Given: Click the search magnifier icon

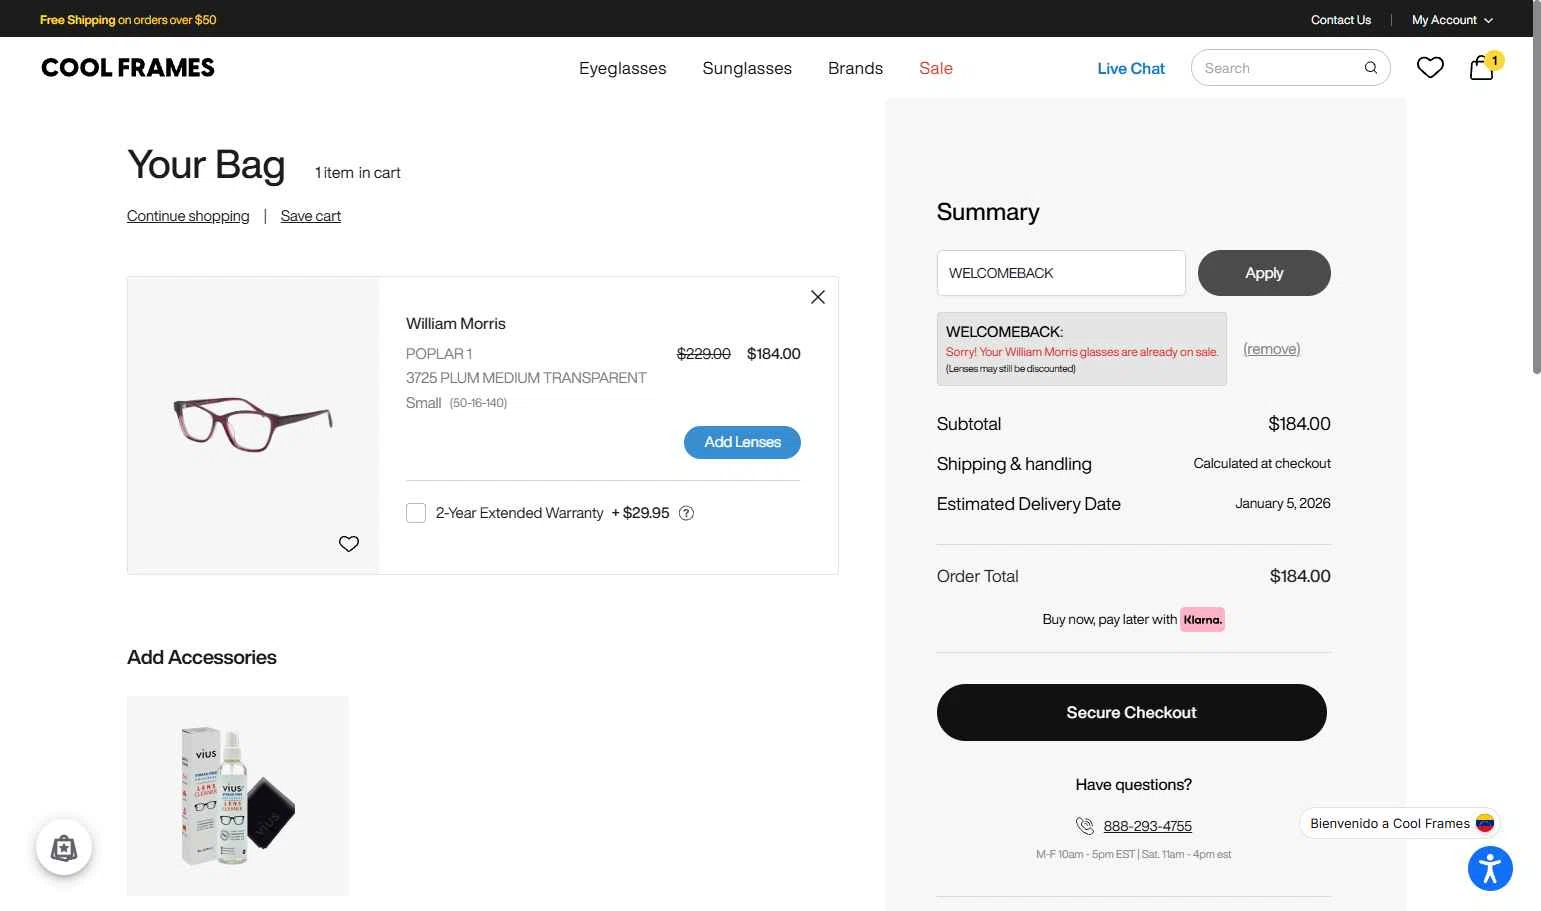Looking at the screenshot, I should (x=1371, y=68).
